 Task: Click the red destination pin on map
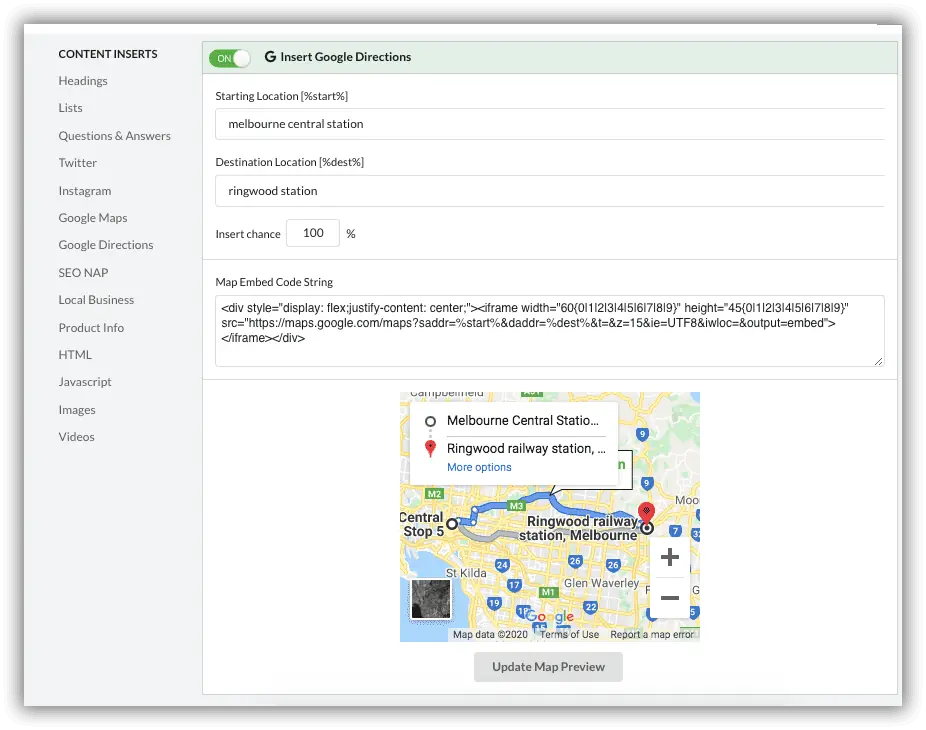click(647, 512)
